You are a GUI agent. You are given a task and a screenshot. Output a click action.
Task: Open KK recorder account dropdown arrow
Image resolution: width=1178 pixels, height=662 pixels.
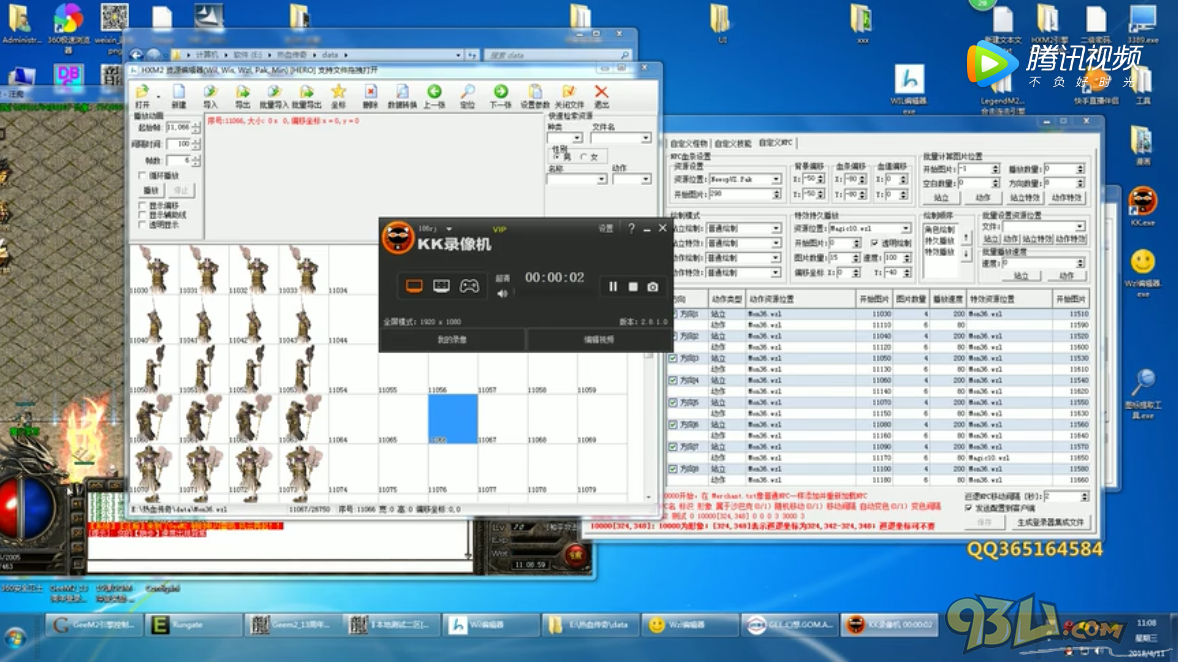click(449, 228)
